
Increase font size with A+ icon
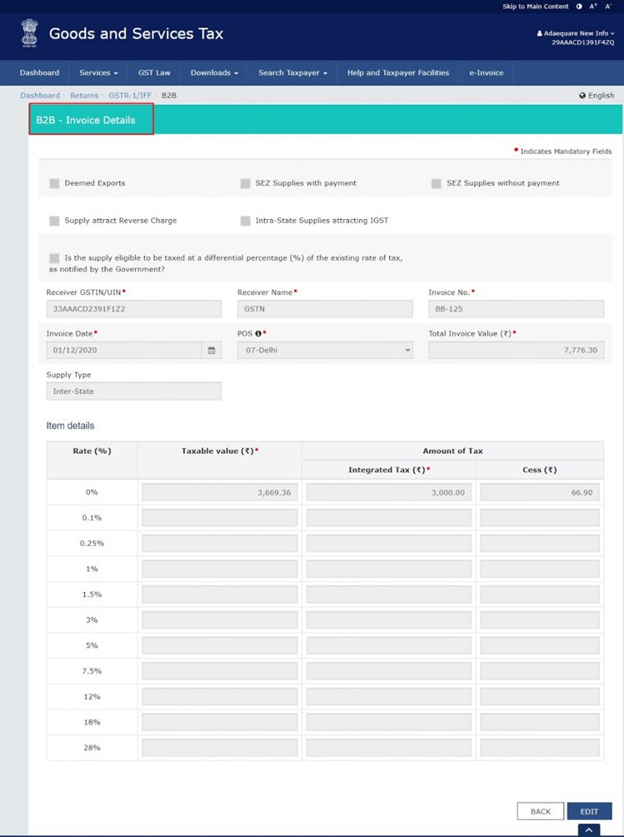[x=594, y=6]
